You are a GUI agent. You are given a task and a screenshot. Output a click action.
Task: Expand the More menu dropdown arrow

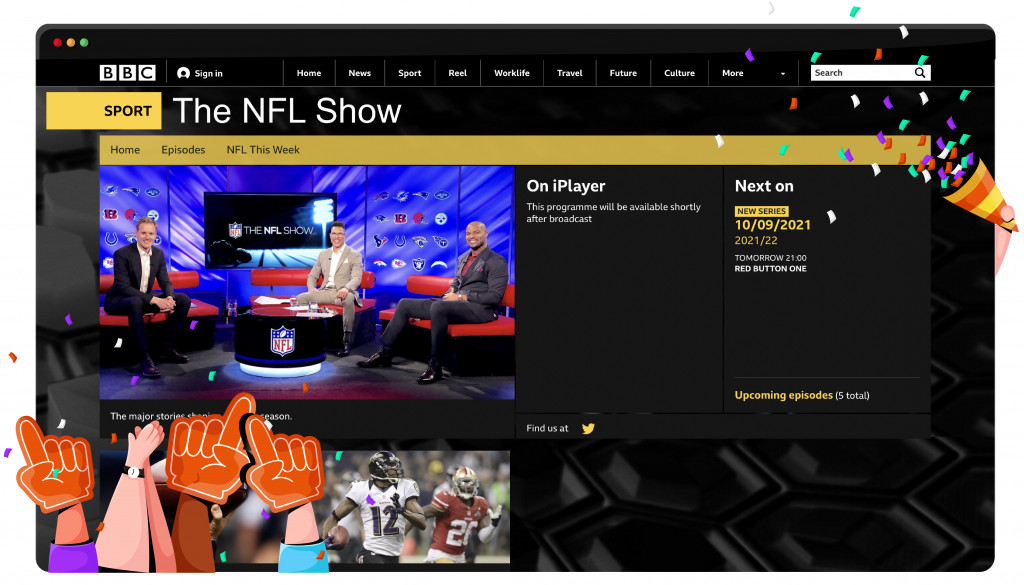pyautogui.click(x=783, y=74)
